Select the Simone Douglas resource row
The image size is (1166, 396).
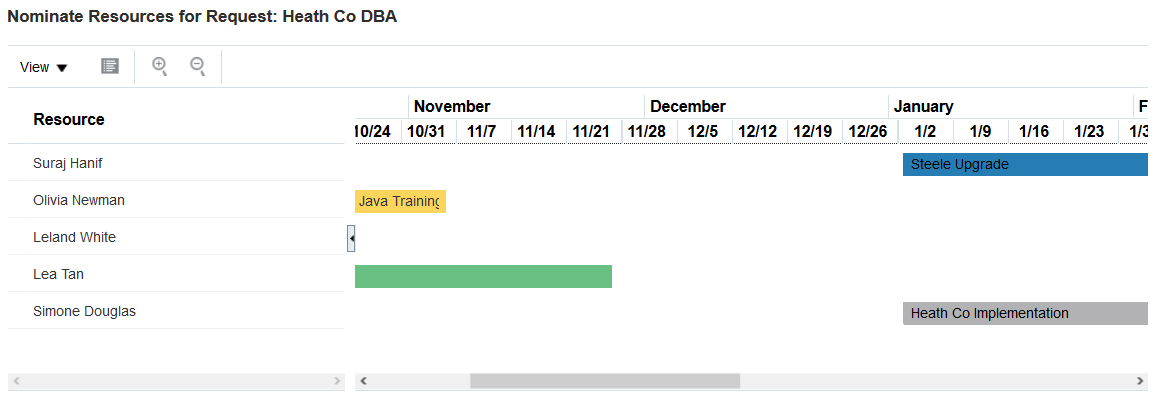pos(176,311)
